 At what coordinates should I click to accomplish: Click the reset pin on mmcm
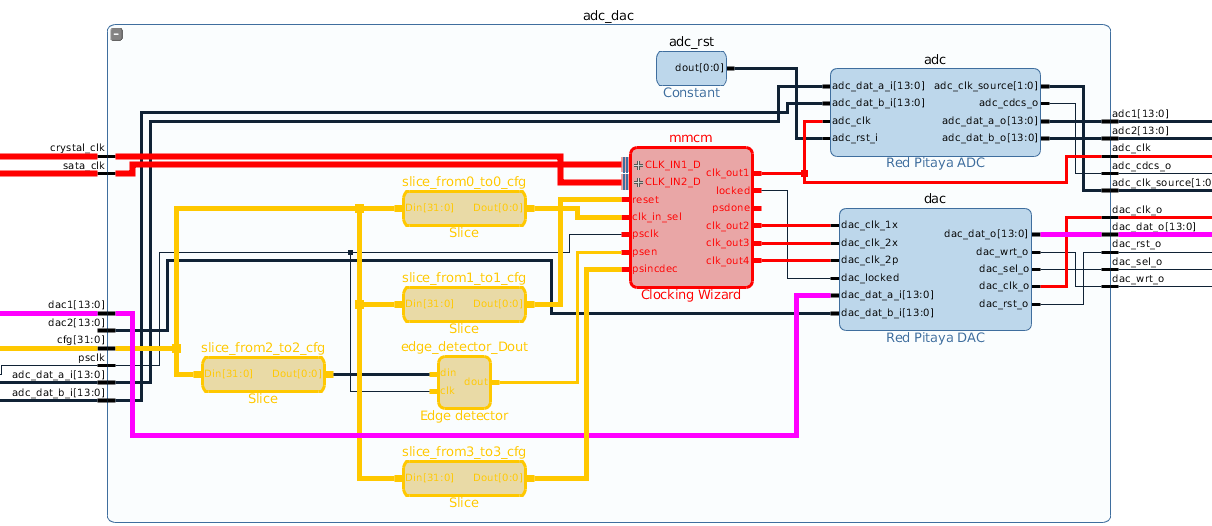tap(645, 199)
